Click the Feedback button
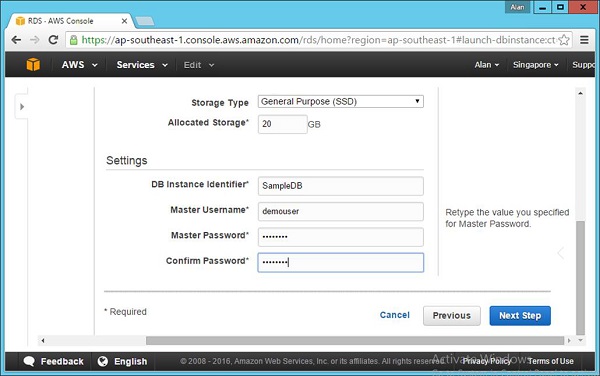Viewport: 600px width, 376px height. (x=54, y=361)
